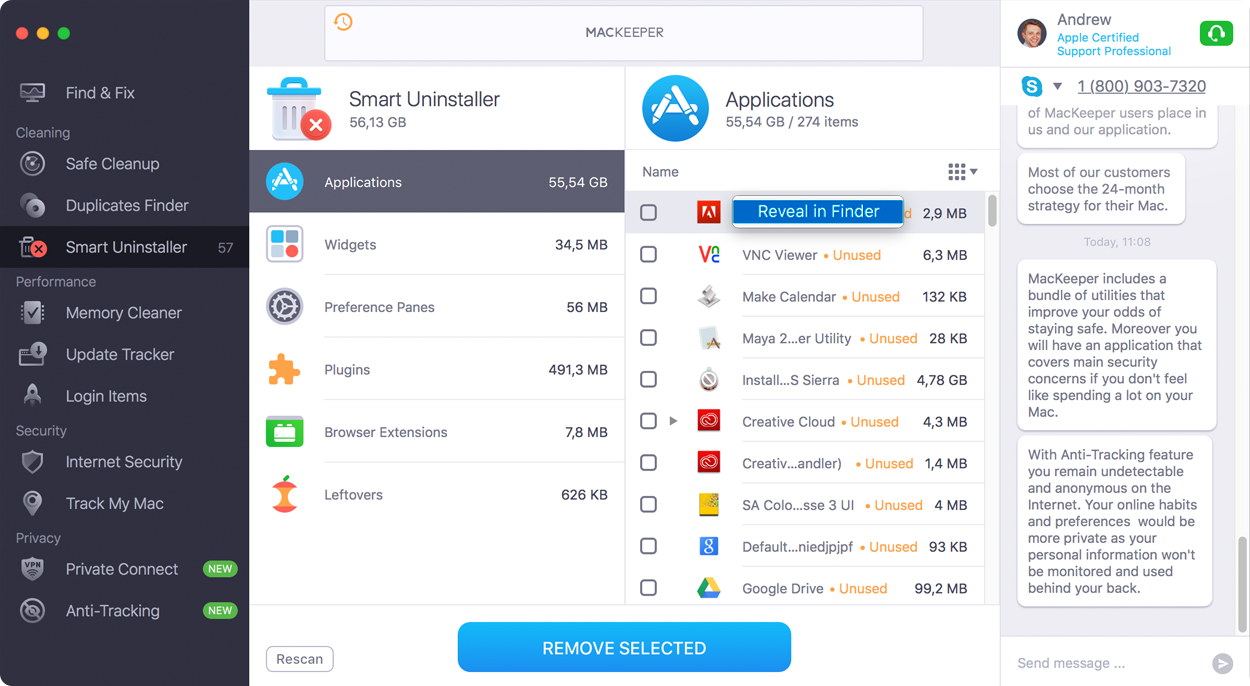1250x686 pixels.
Task: Click the Find & Fix monitor icon
Action: (32, 93)
